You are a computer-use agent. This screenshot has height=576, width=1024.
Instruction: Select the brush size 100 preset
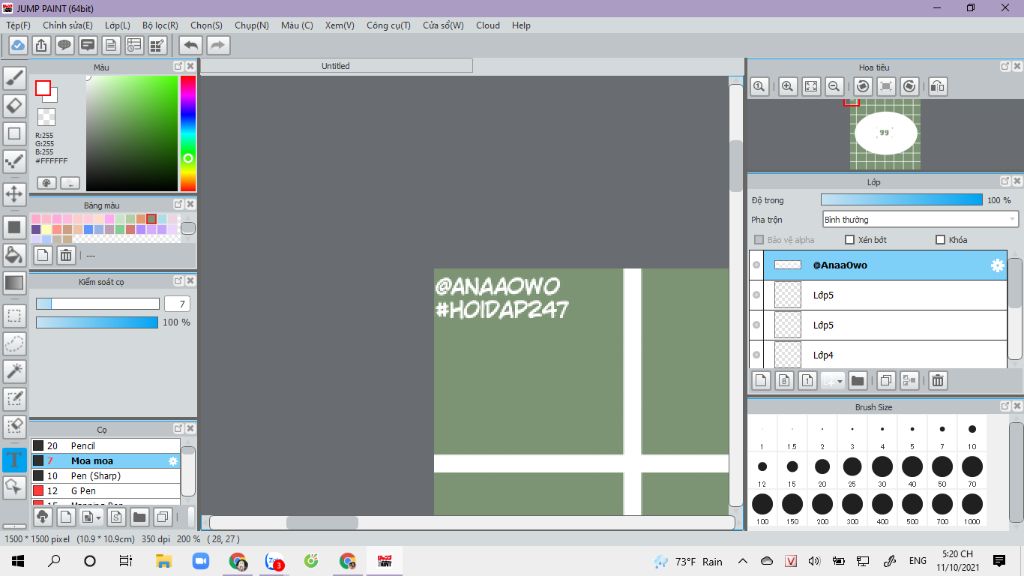pyautogui.click(x=762, y=504)
